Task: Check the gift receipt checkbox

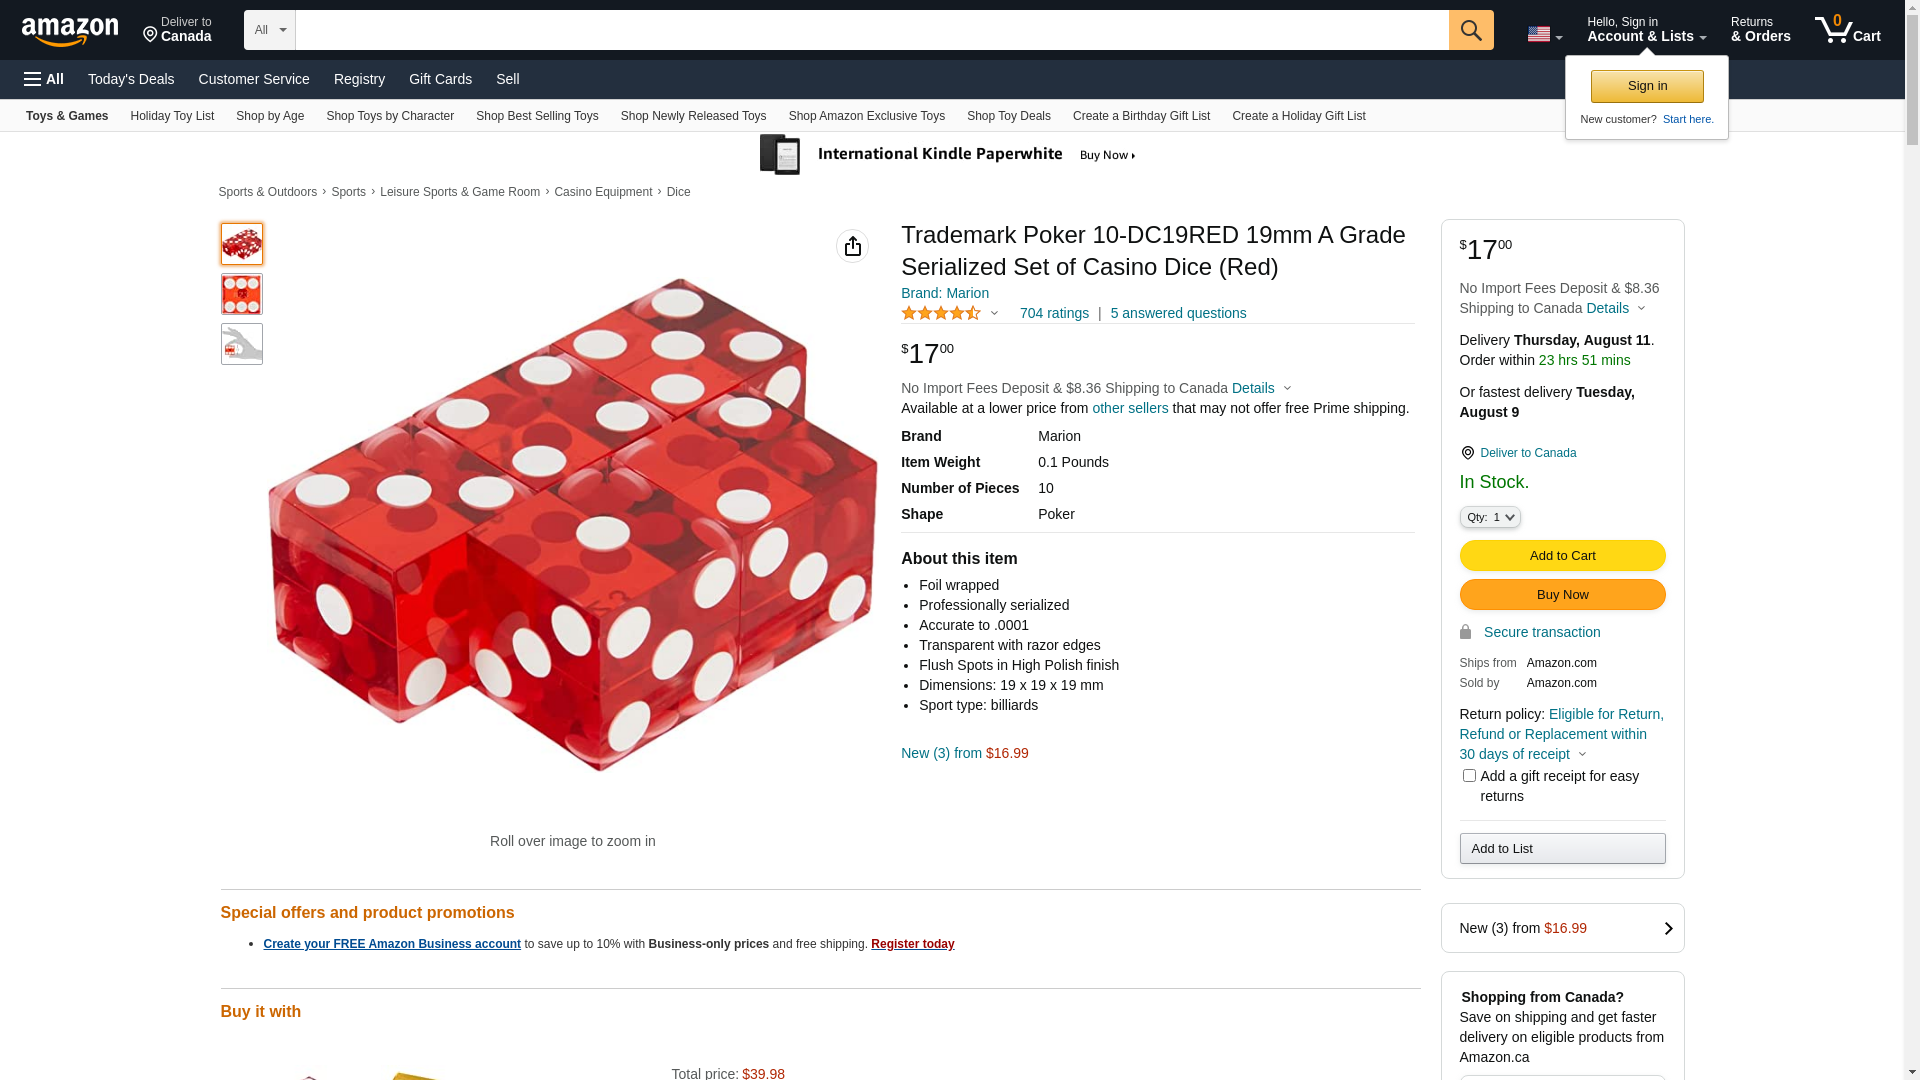Action: pos(1469,776)
